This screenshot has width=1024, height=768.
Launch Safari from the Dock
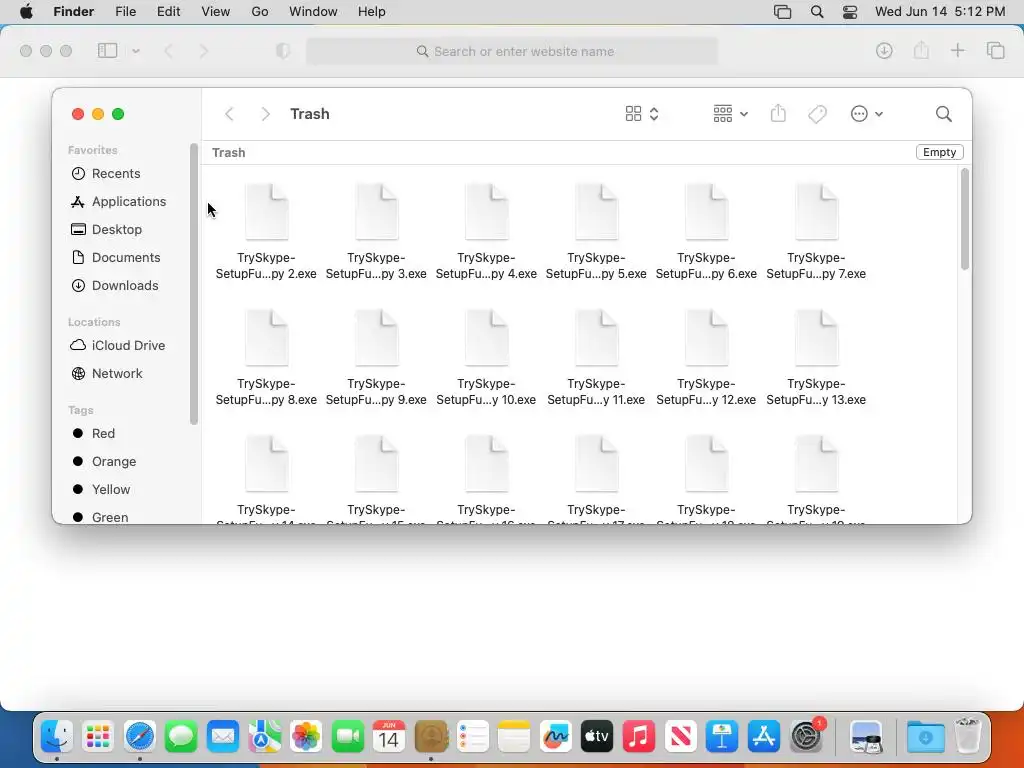[x=140, y=737]
